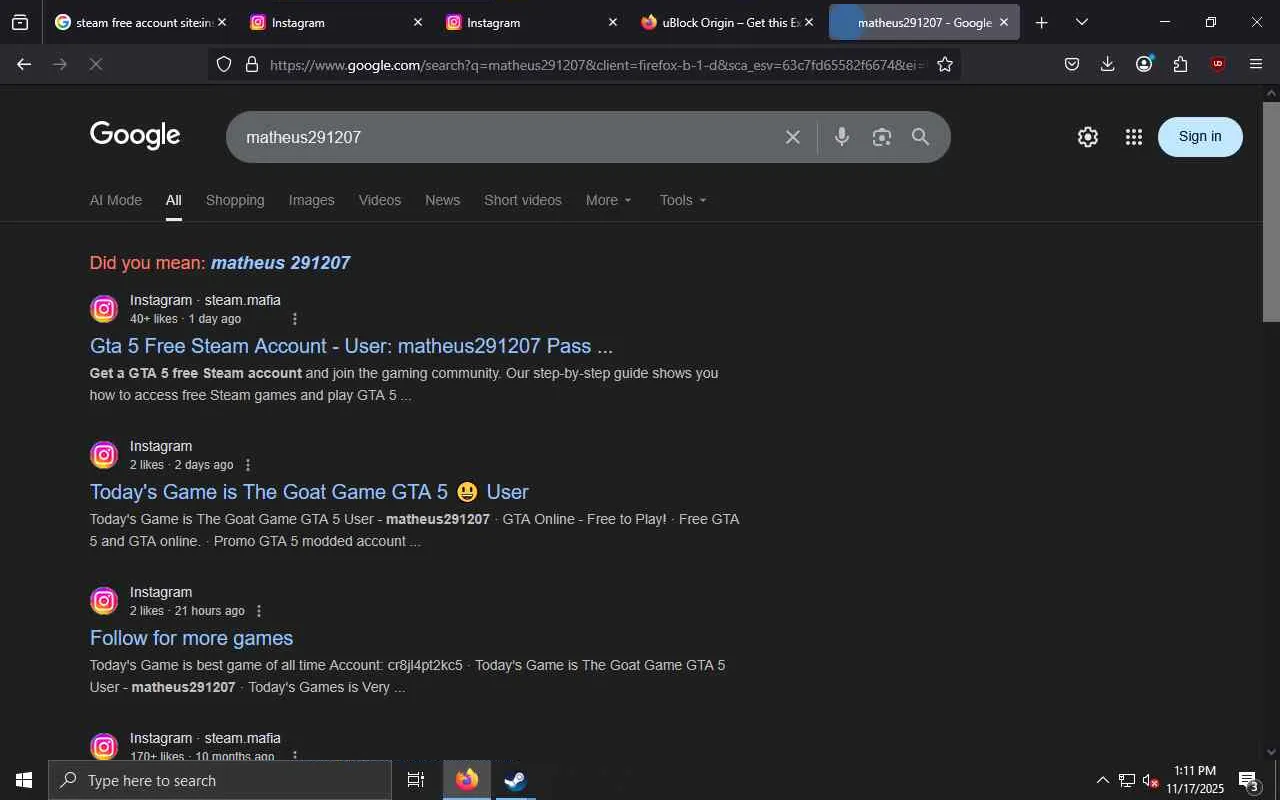Open the taskbar clock and date
Screen dimensions: 1280x800
coord(1195,780)
